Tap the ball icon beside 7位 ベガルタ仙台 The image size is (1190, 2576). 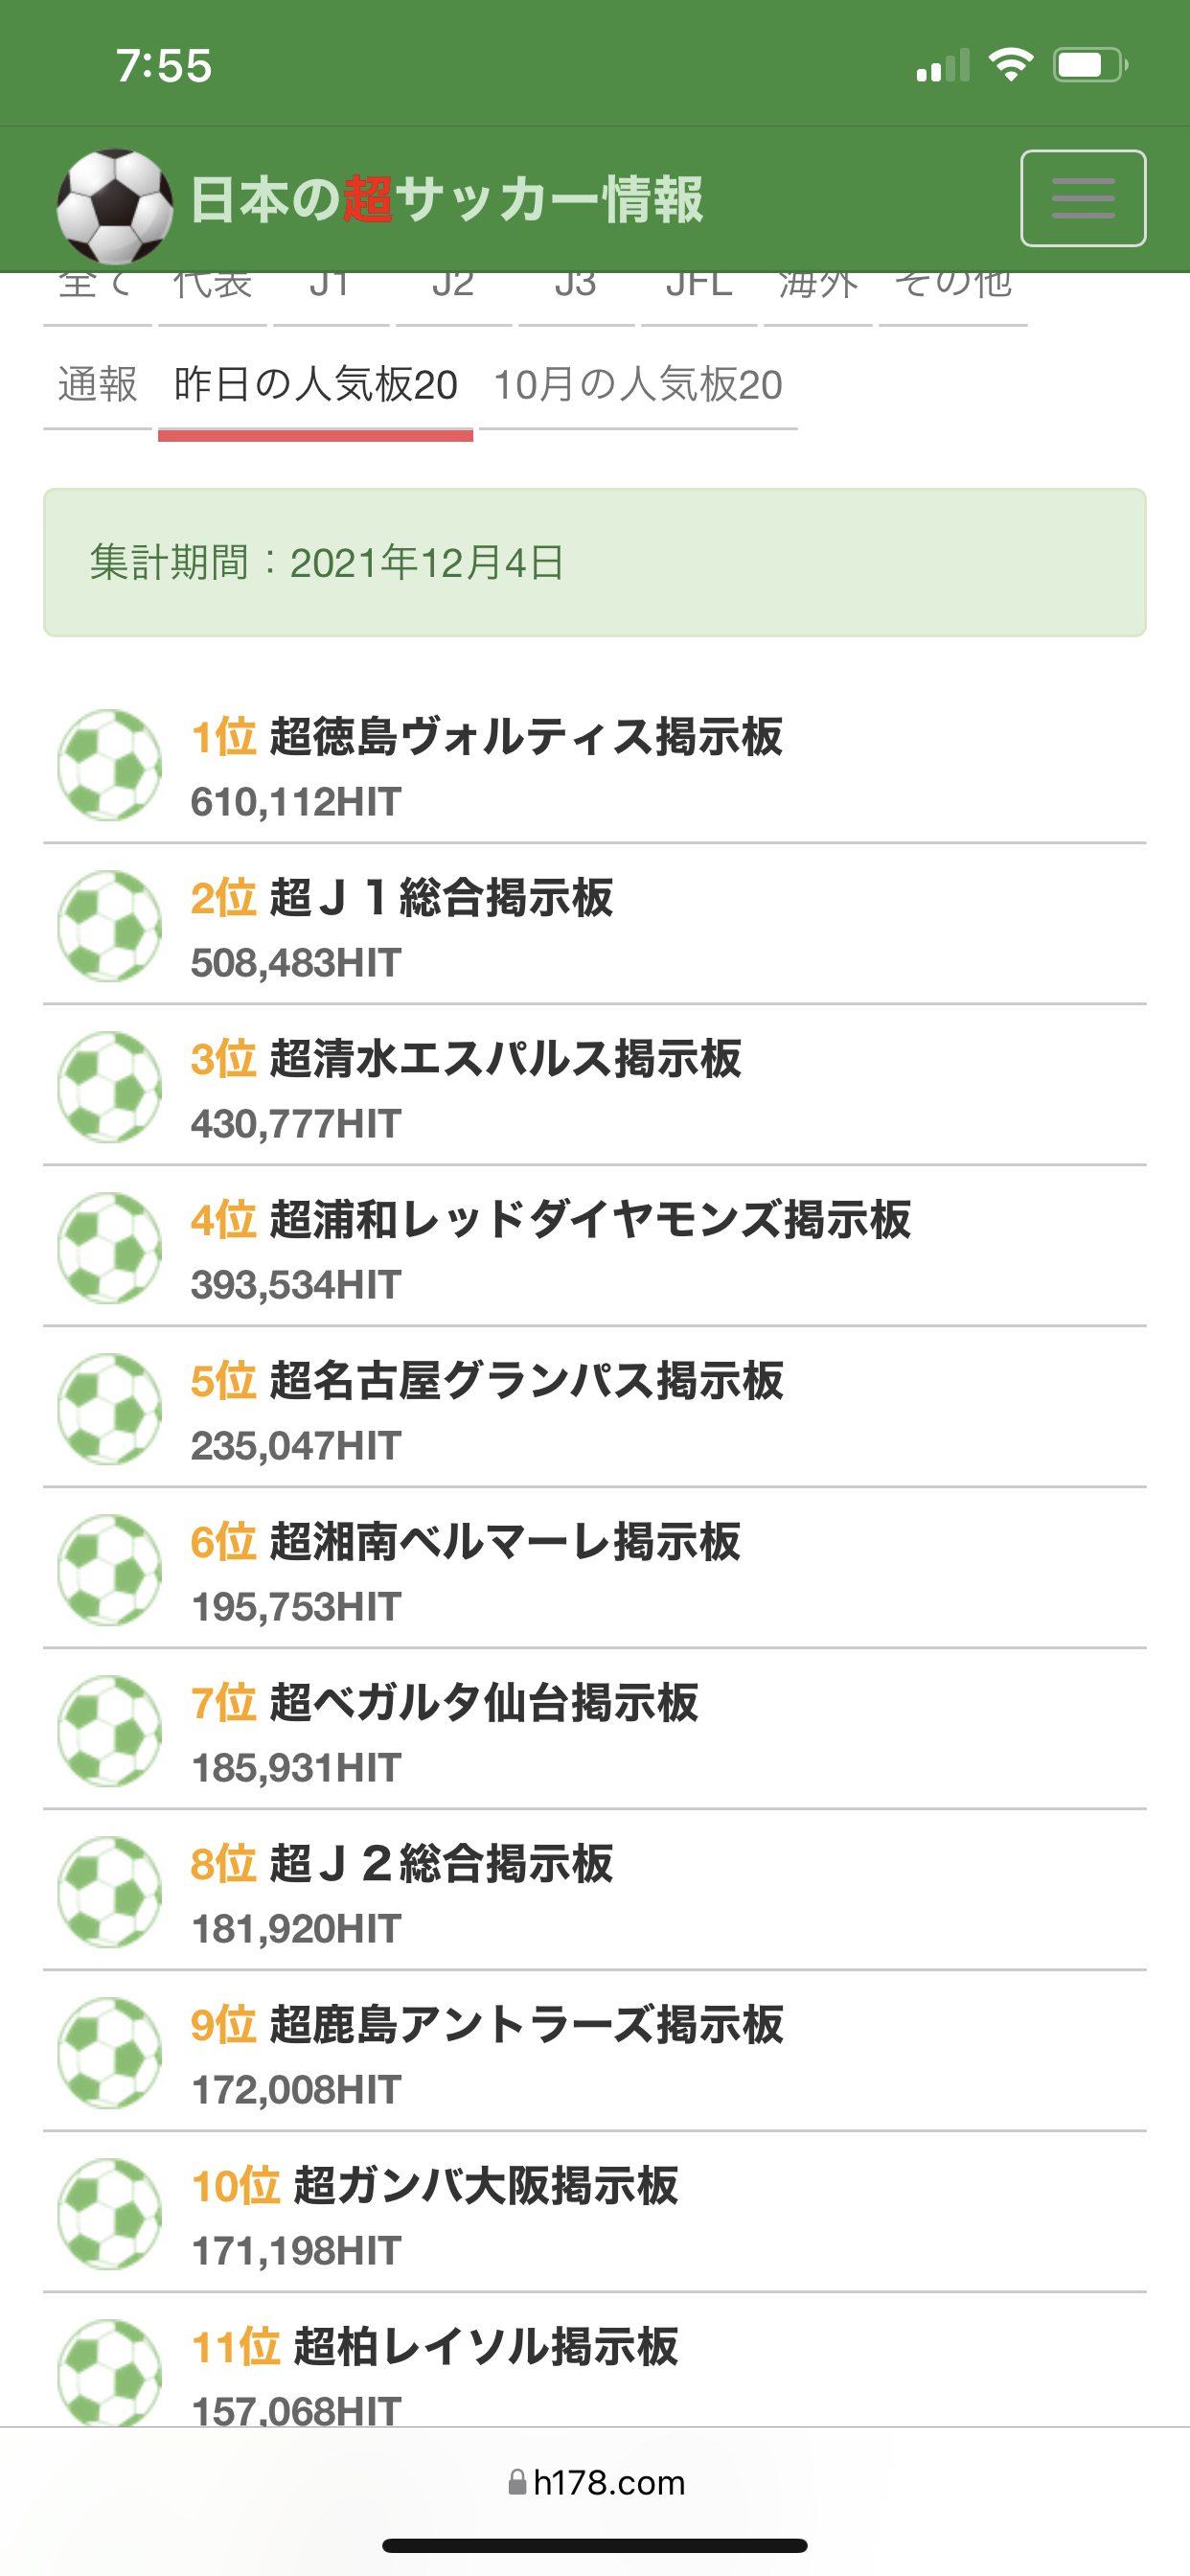tap(110, 1731)
